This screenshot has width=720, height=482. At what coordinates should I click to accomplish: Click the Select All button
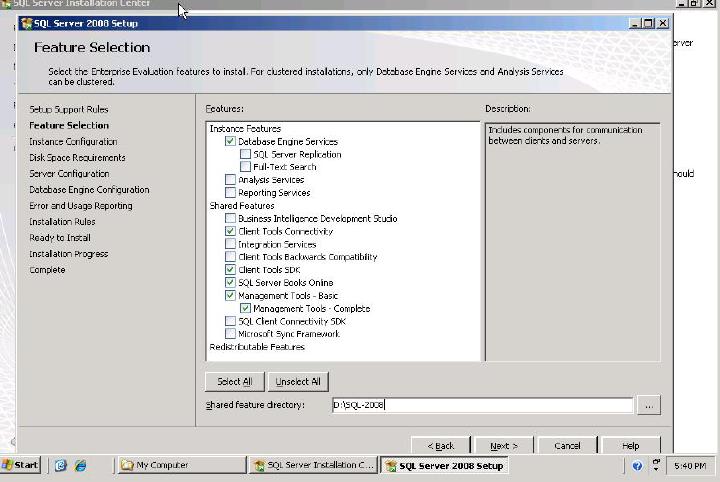click(235, 381)
